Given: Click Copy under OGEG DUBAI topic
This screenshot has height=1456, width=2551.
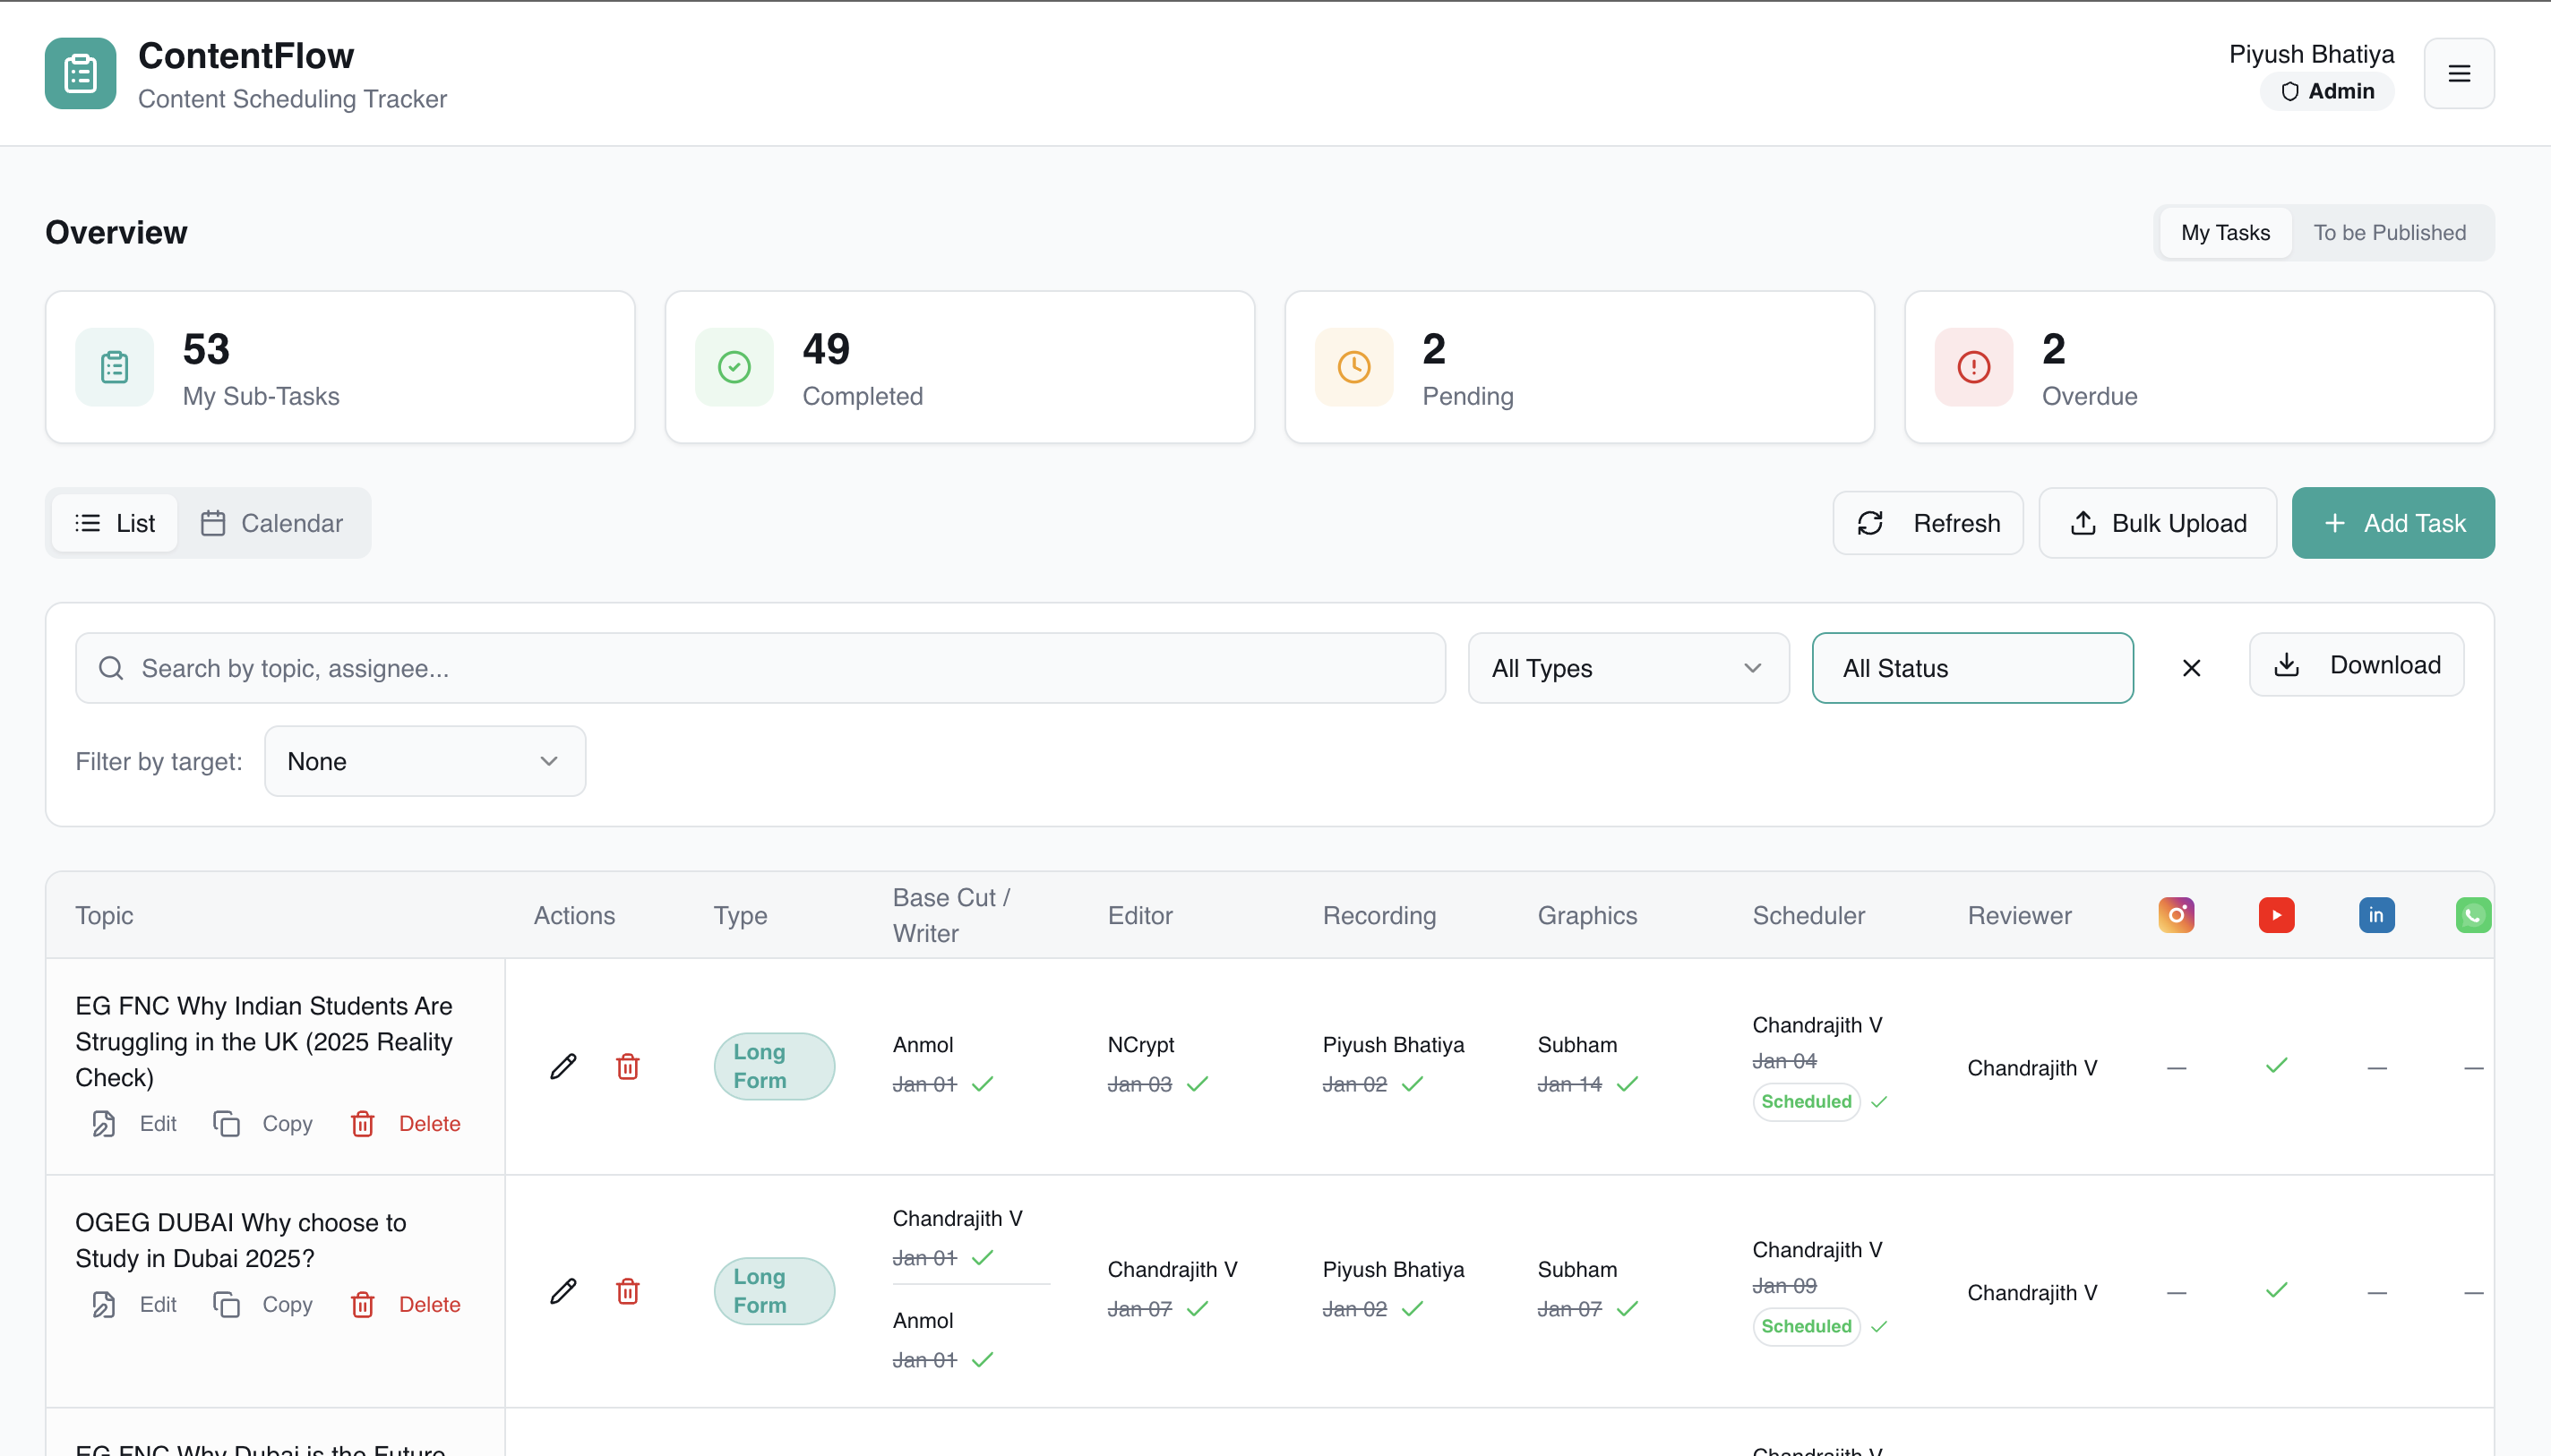Looking at the screenshot, I should coord(262,1305).
